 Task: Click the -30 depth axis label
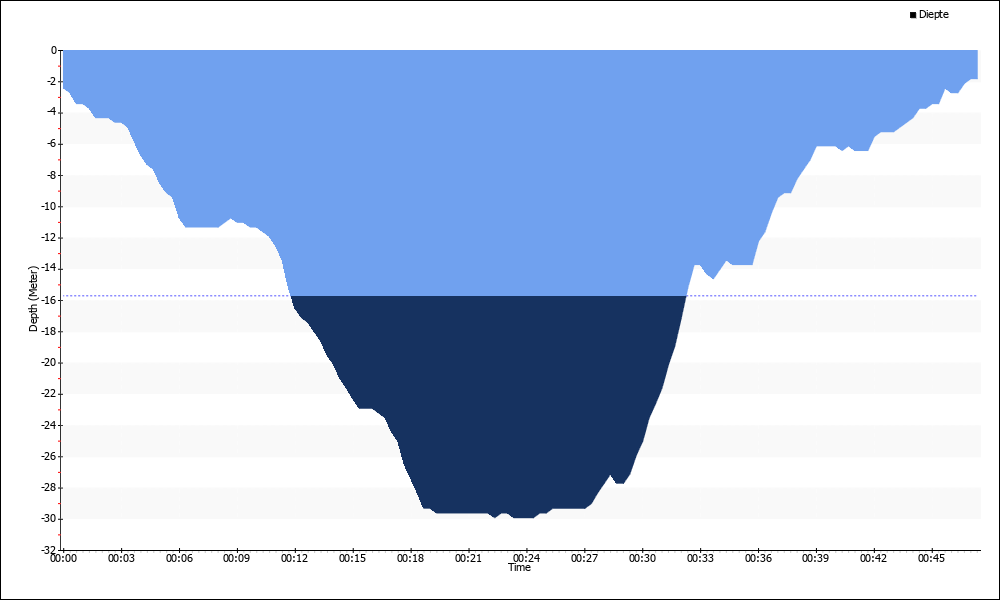[x=50, y=518]
